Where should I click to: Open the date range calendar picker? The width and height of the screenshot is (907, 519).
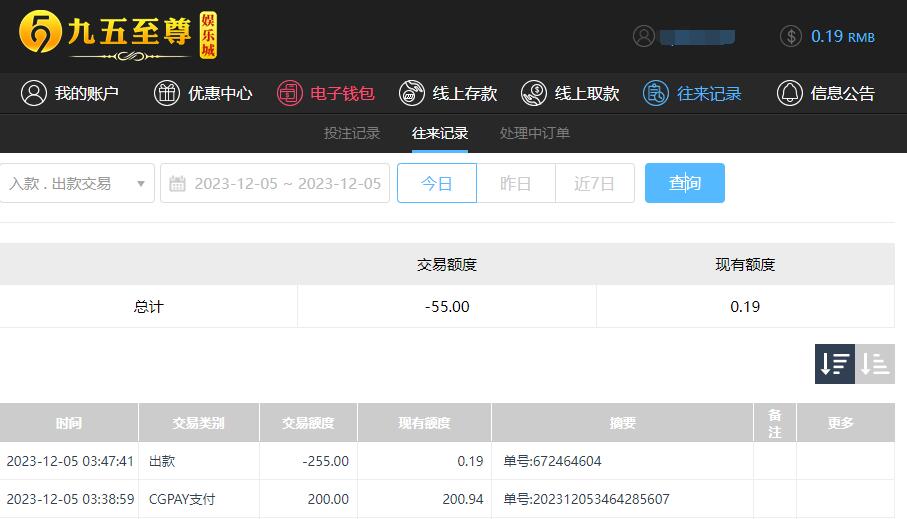(275, 183)
